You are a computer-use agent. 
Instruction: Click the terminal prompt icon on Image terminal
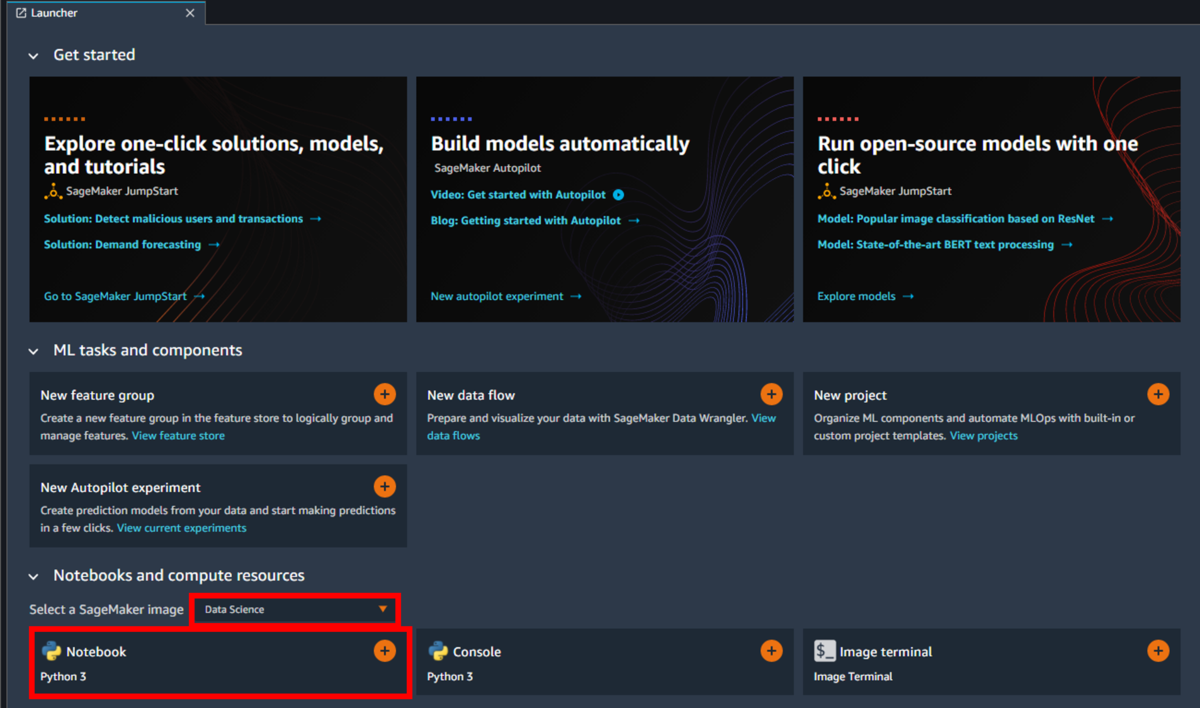(x=825, y=651)
